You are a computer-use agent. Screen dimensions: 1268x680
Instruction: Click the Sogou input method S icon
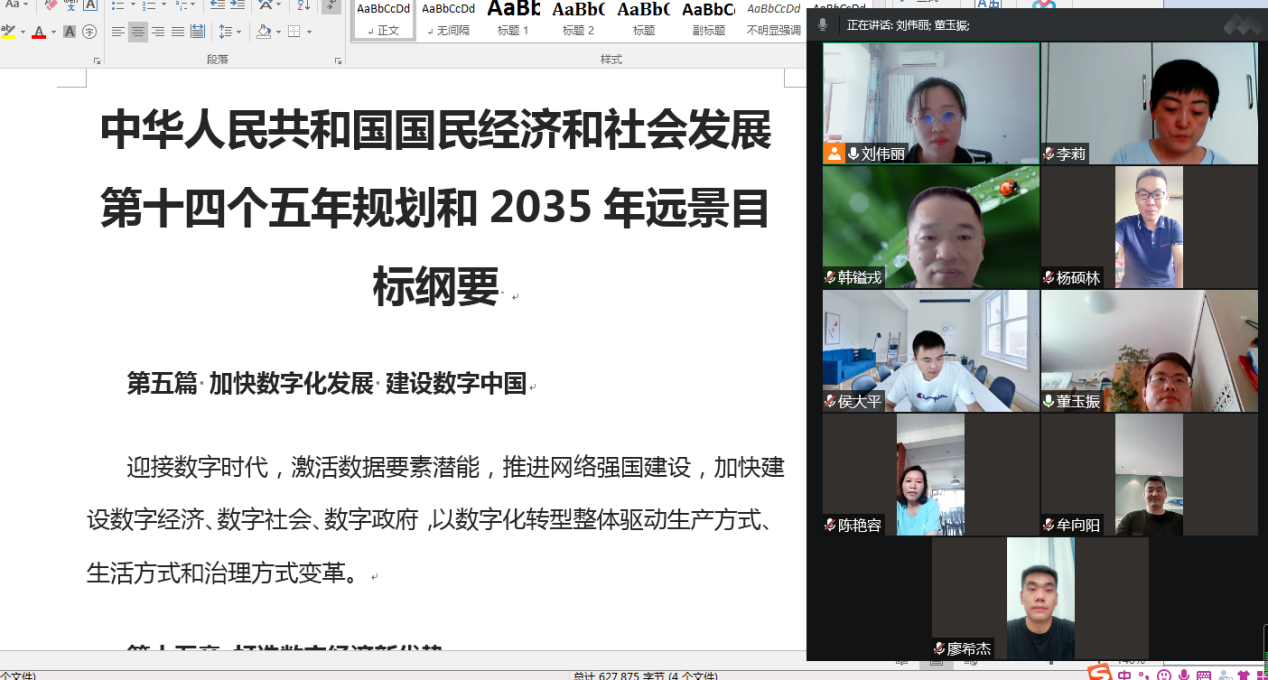[1099, 673]
